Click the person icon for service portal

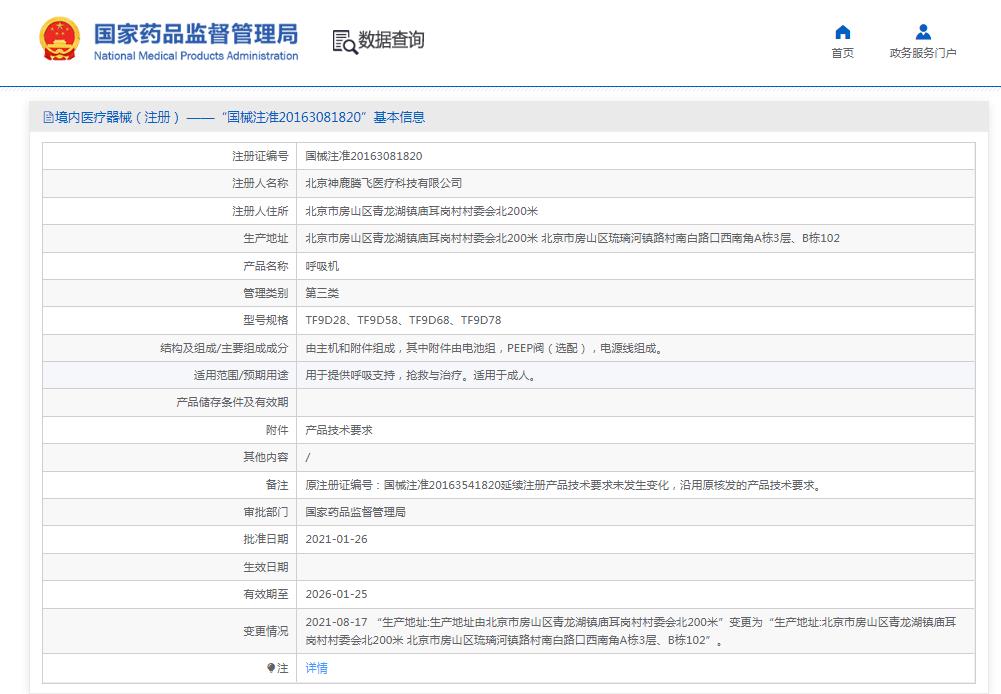coord(923,32)
